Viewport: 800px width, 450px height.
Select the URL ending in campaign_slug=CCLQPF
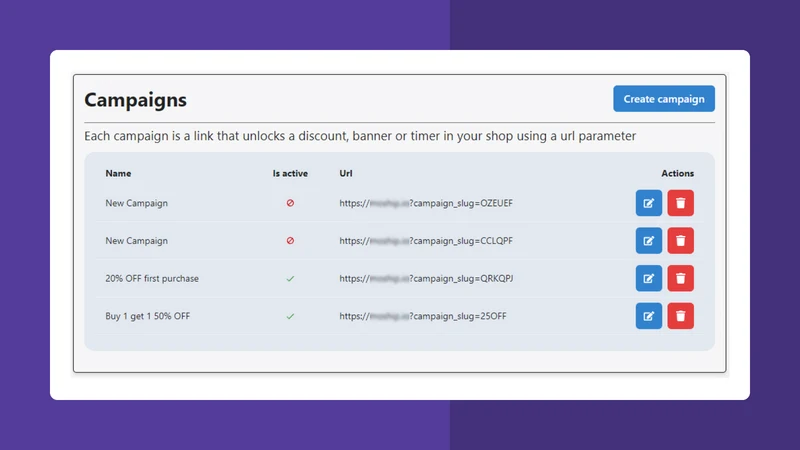[x=426, y=241]
